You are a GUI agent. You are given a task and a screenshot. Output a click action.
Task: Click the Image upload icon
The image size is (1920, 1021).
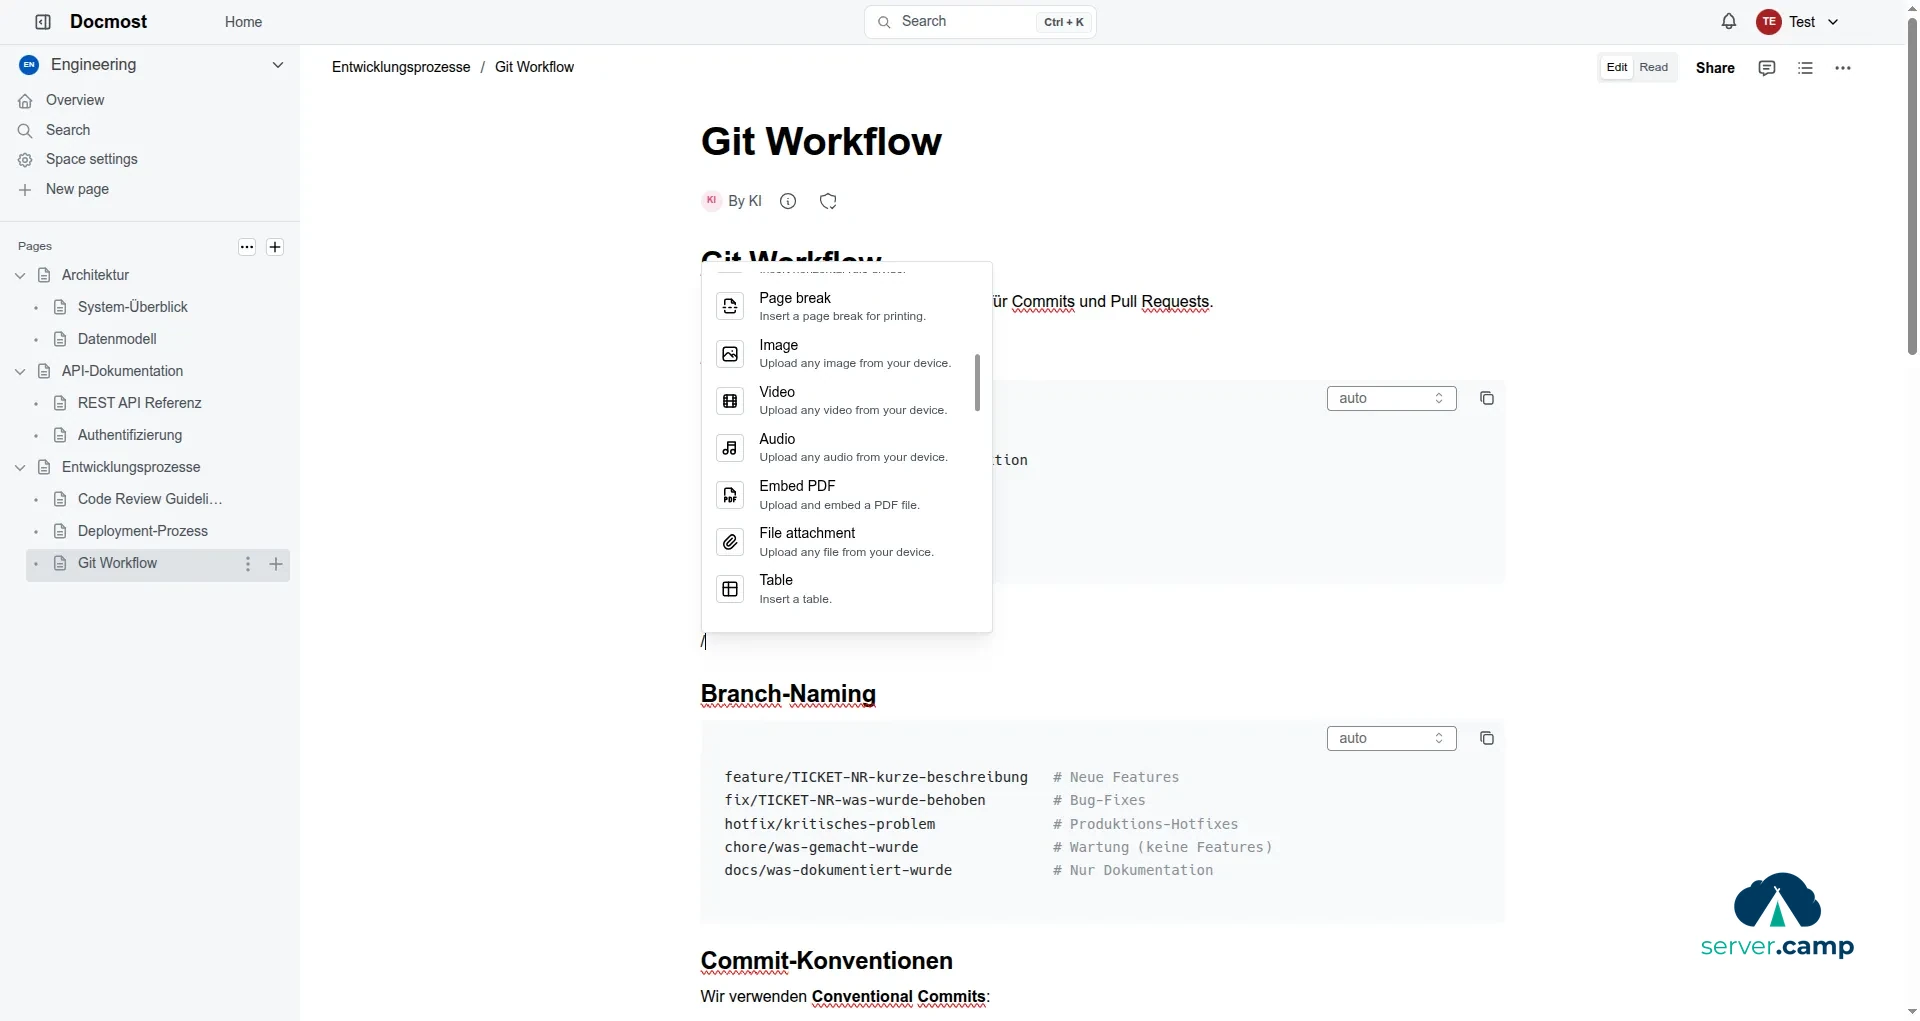click(x=730, y=354)
